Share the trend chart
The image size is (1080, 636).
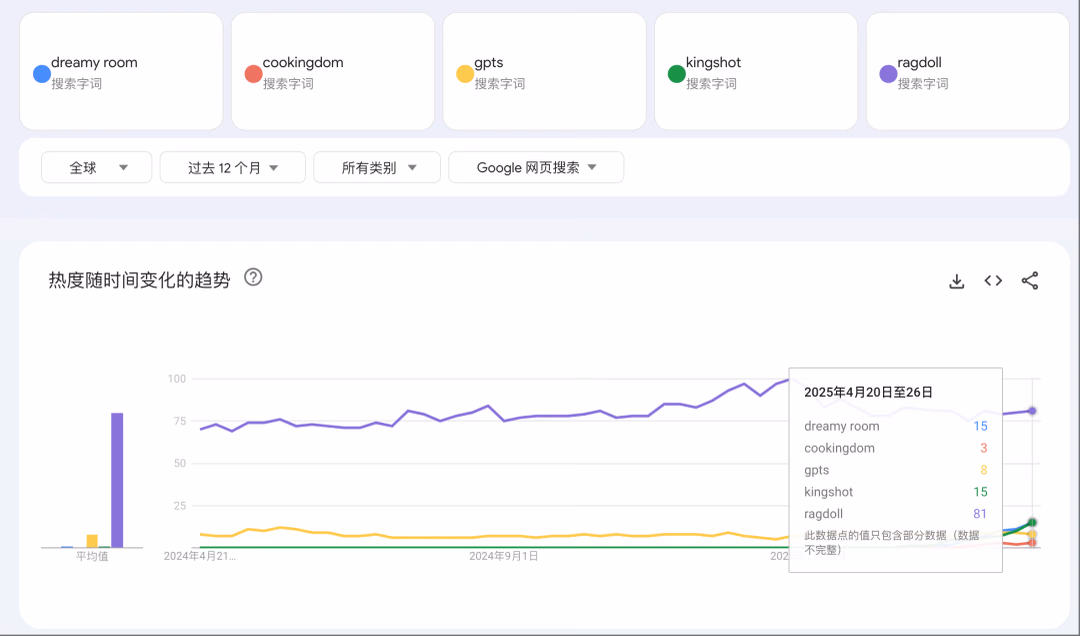click(1029, 280)
